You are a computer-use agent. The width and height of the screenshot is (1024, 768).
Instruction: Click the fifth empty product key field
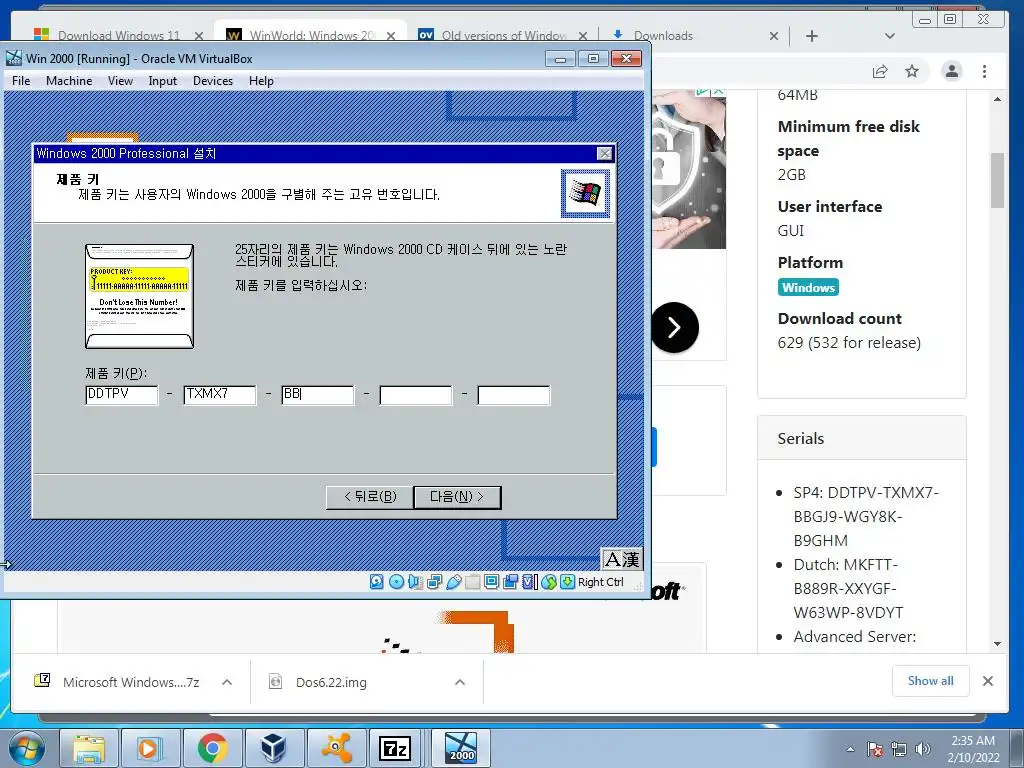tap(513, 395)
